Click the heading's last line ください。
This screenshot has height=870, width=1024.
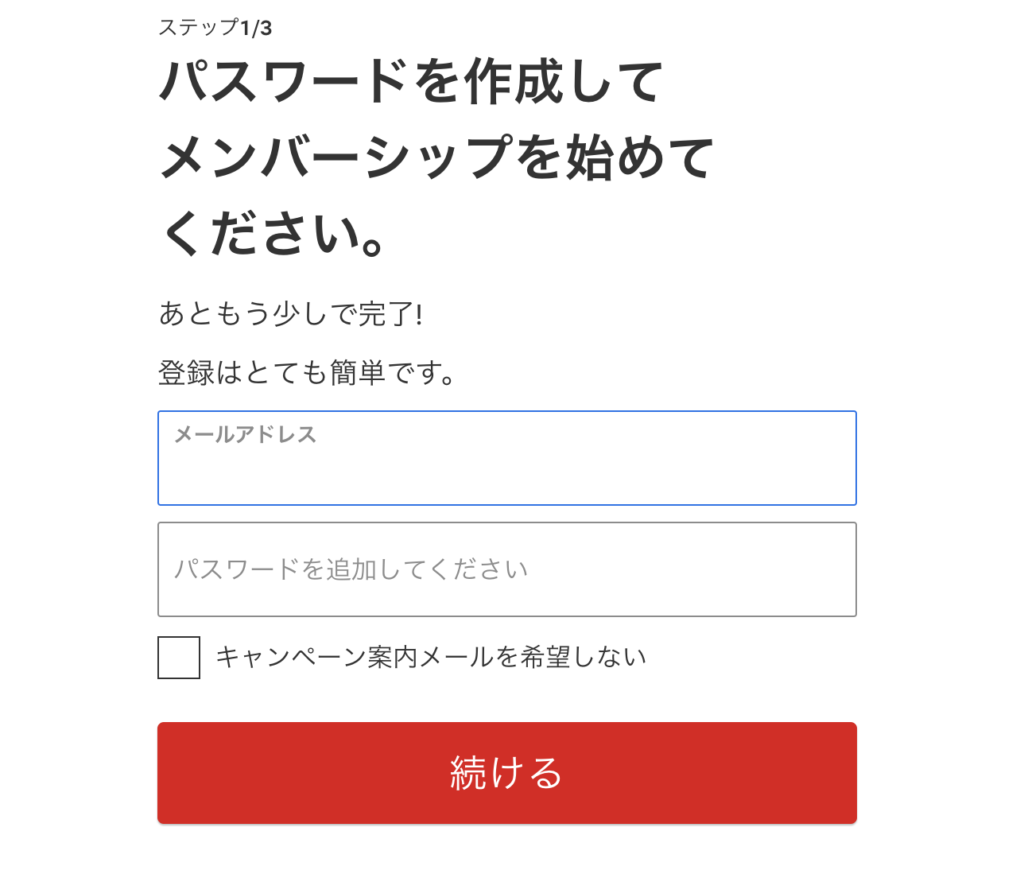[x=272, y=233]
